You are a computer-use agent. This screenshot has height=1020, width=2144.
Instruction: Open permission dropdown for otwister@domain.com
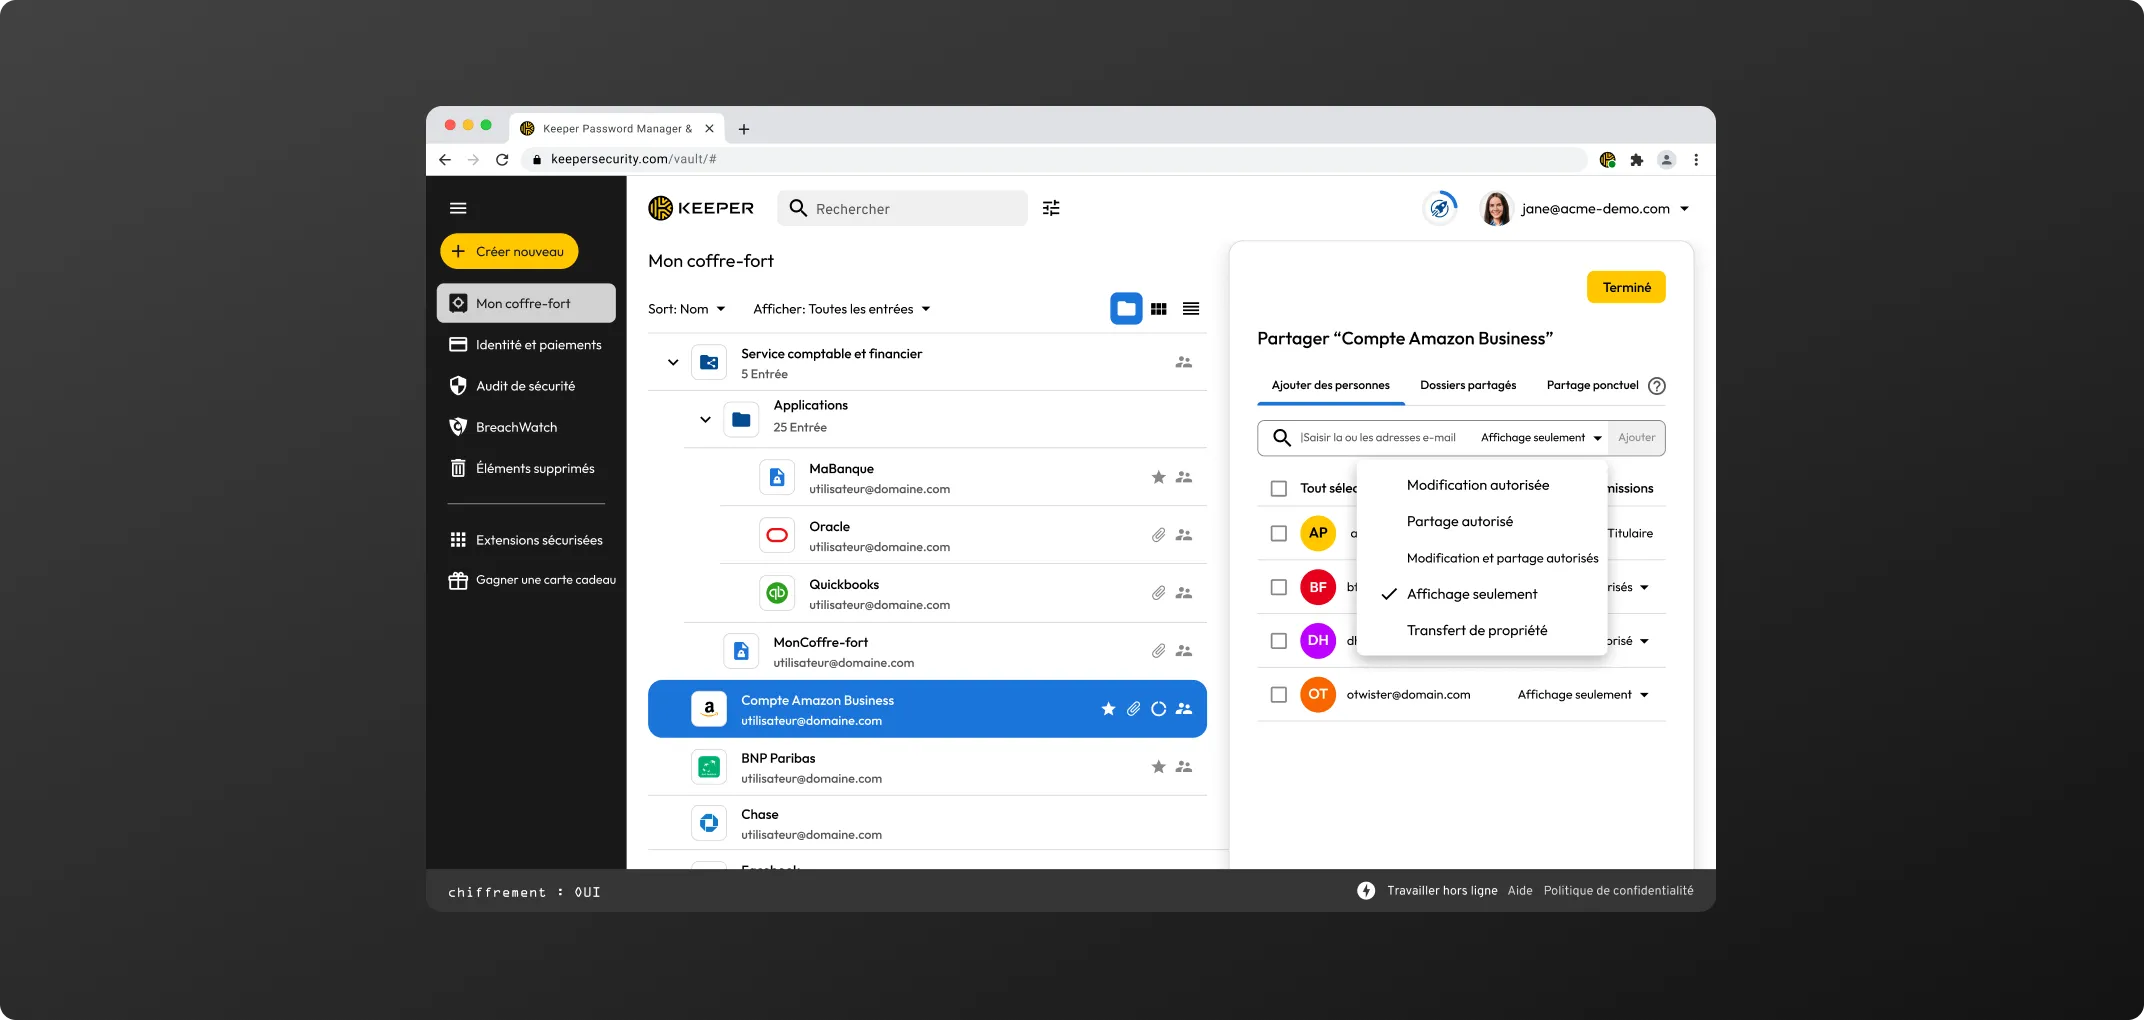(x=1583, y=695)
